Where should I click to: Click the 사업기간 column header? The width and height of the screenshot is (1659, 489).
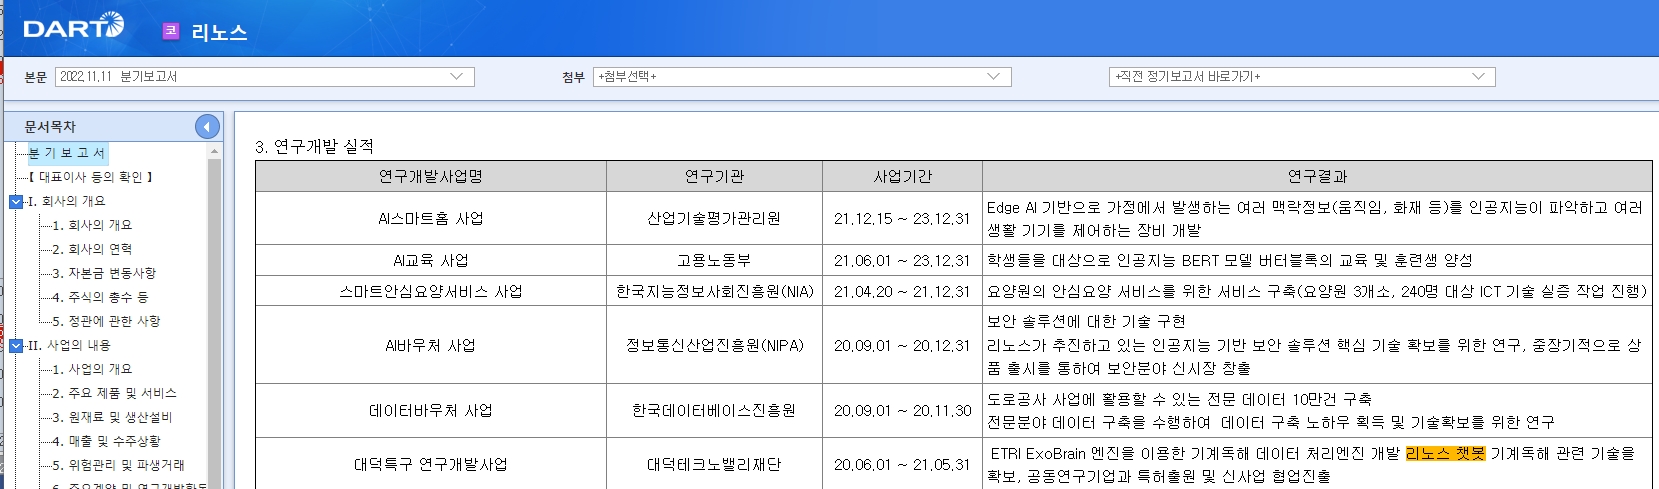click(902, 176)
